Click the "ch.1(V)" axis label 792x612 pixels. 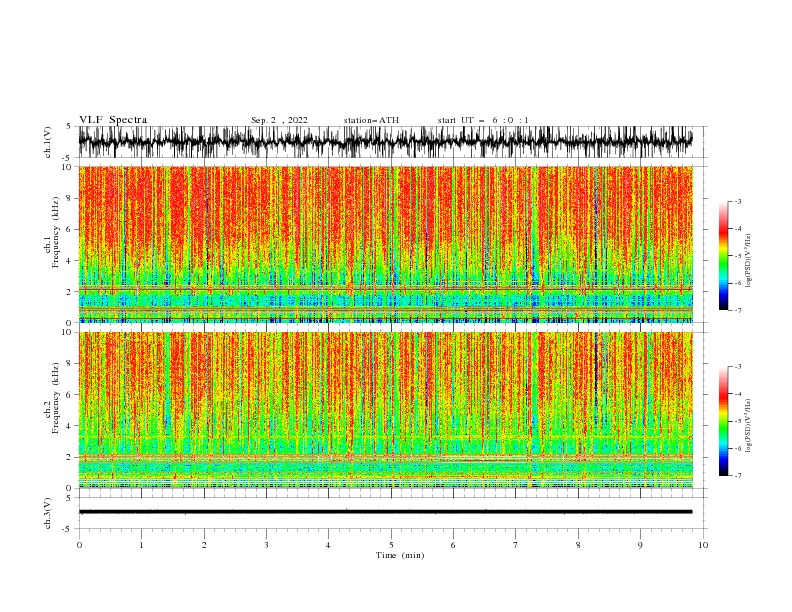point(48,142)
